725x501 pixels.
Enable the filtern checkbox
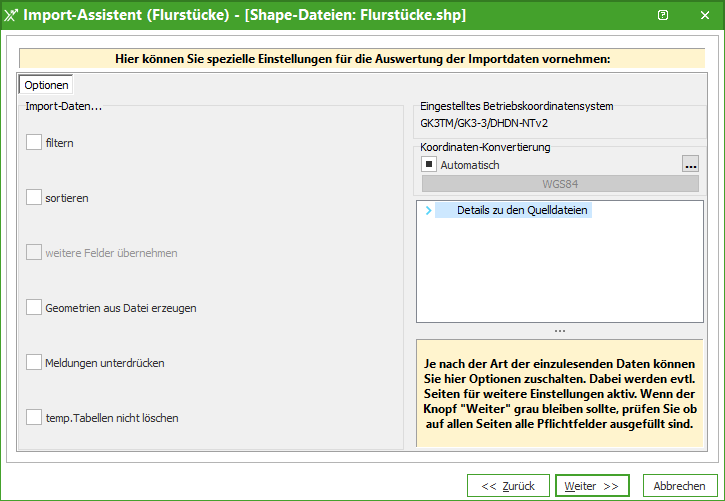(34, 143)
